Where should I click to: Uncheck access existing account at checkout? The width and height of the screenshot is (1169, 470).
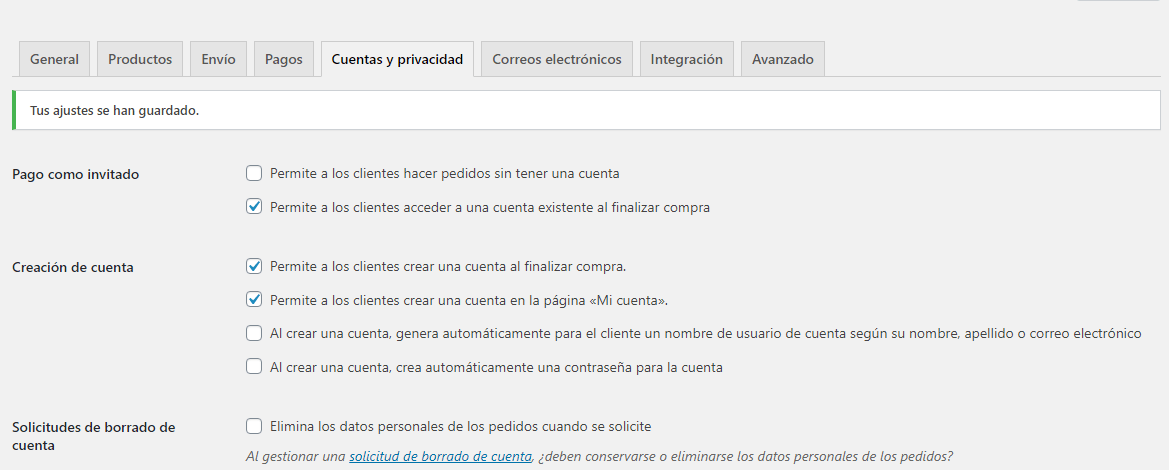254,207
